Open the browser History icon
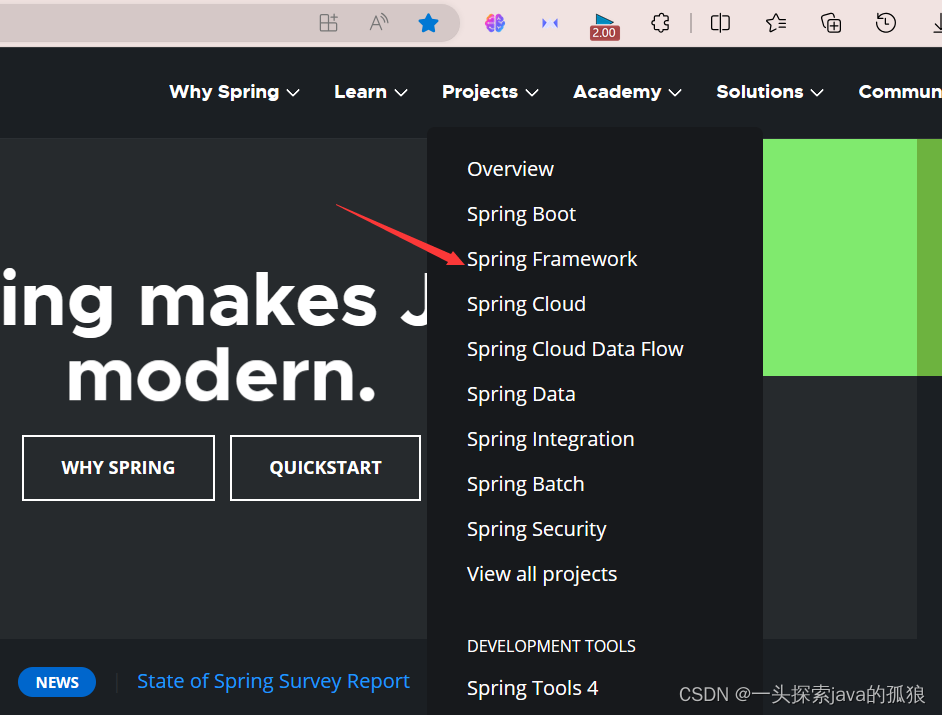Screen dimensions: 942x715 [886, 23]
